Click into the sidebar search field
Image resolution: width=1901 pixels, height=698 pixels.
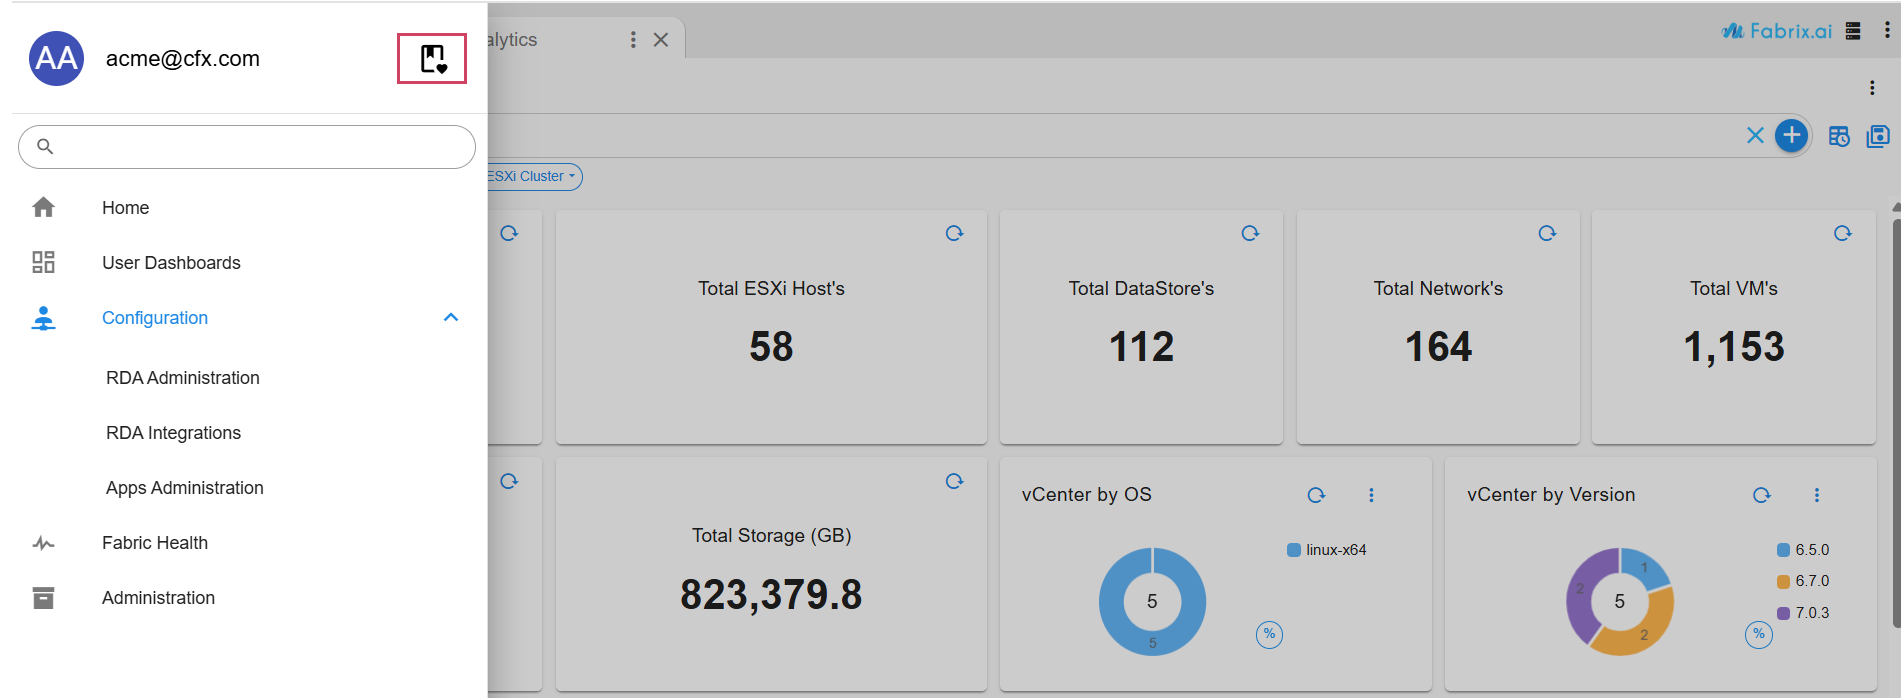pyautogui.click(x=260, y=147)
